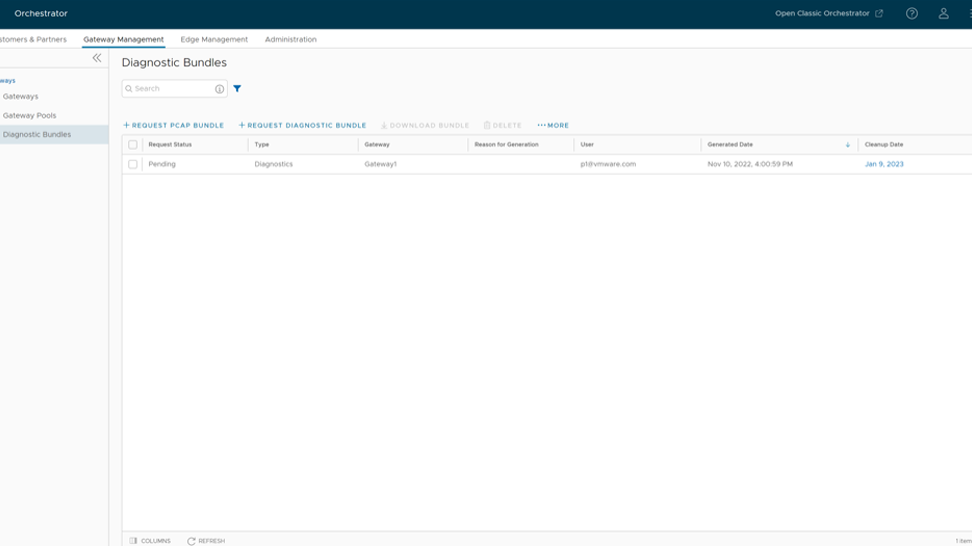Image resolution: width=972 pixels, height=546 pixels.
Task: Focus the Search input field
Action: [x=174, y=89]
